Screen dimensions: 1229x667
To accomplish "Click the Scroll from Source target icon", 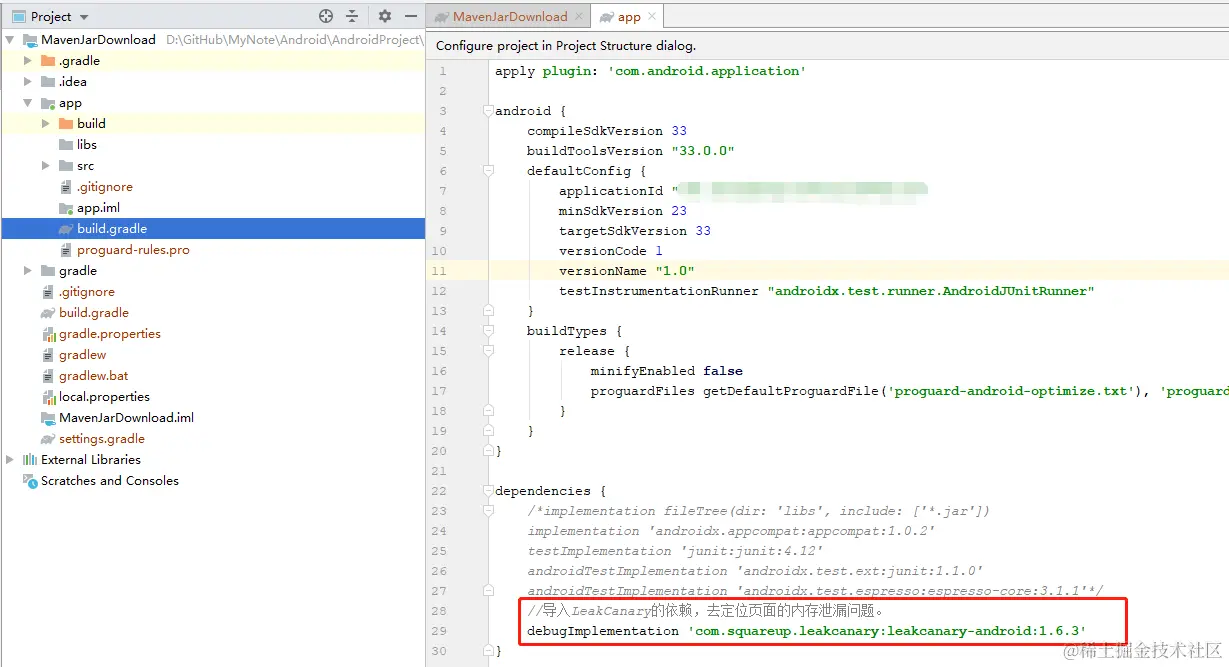I will [325, 16].
